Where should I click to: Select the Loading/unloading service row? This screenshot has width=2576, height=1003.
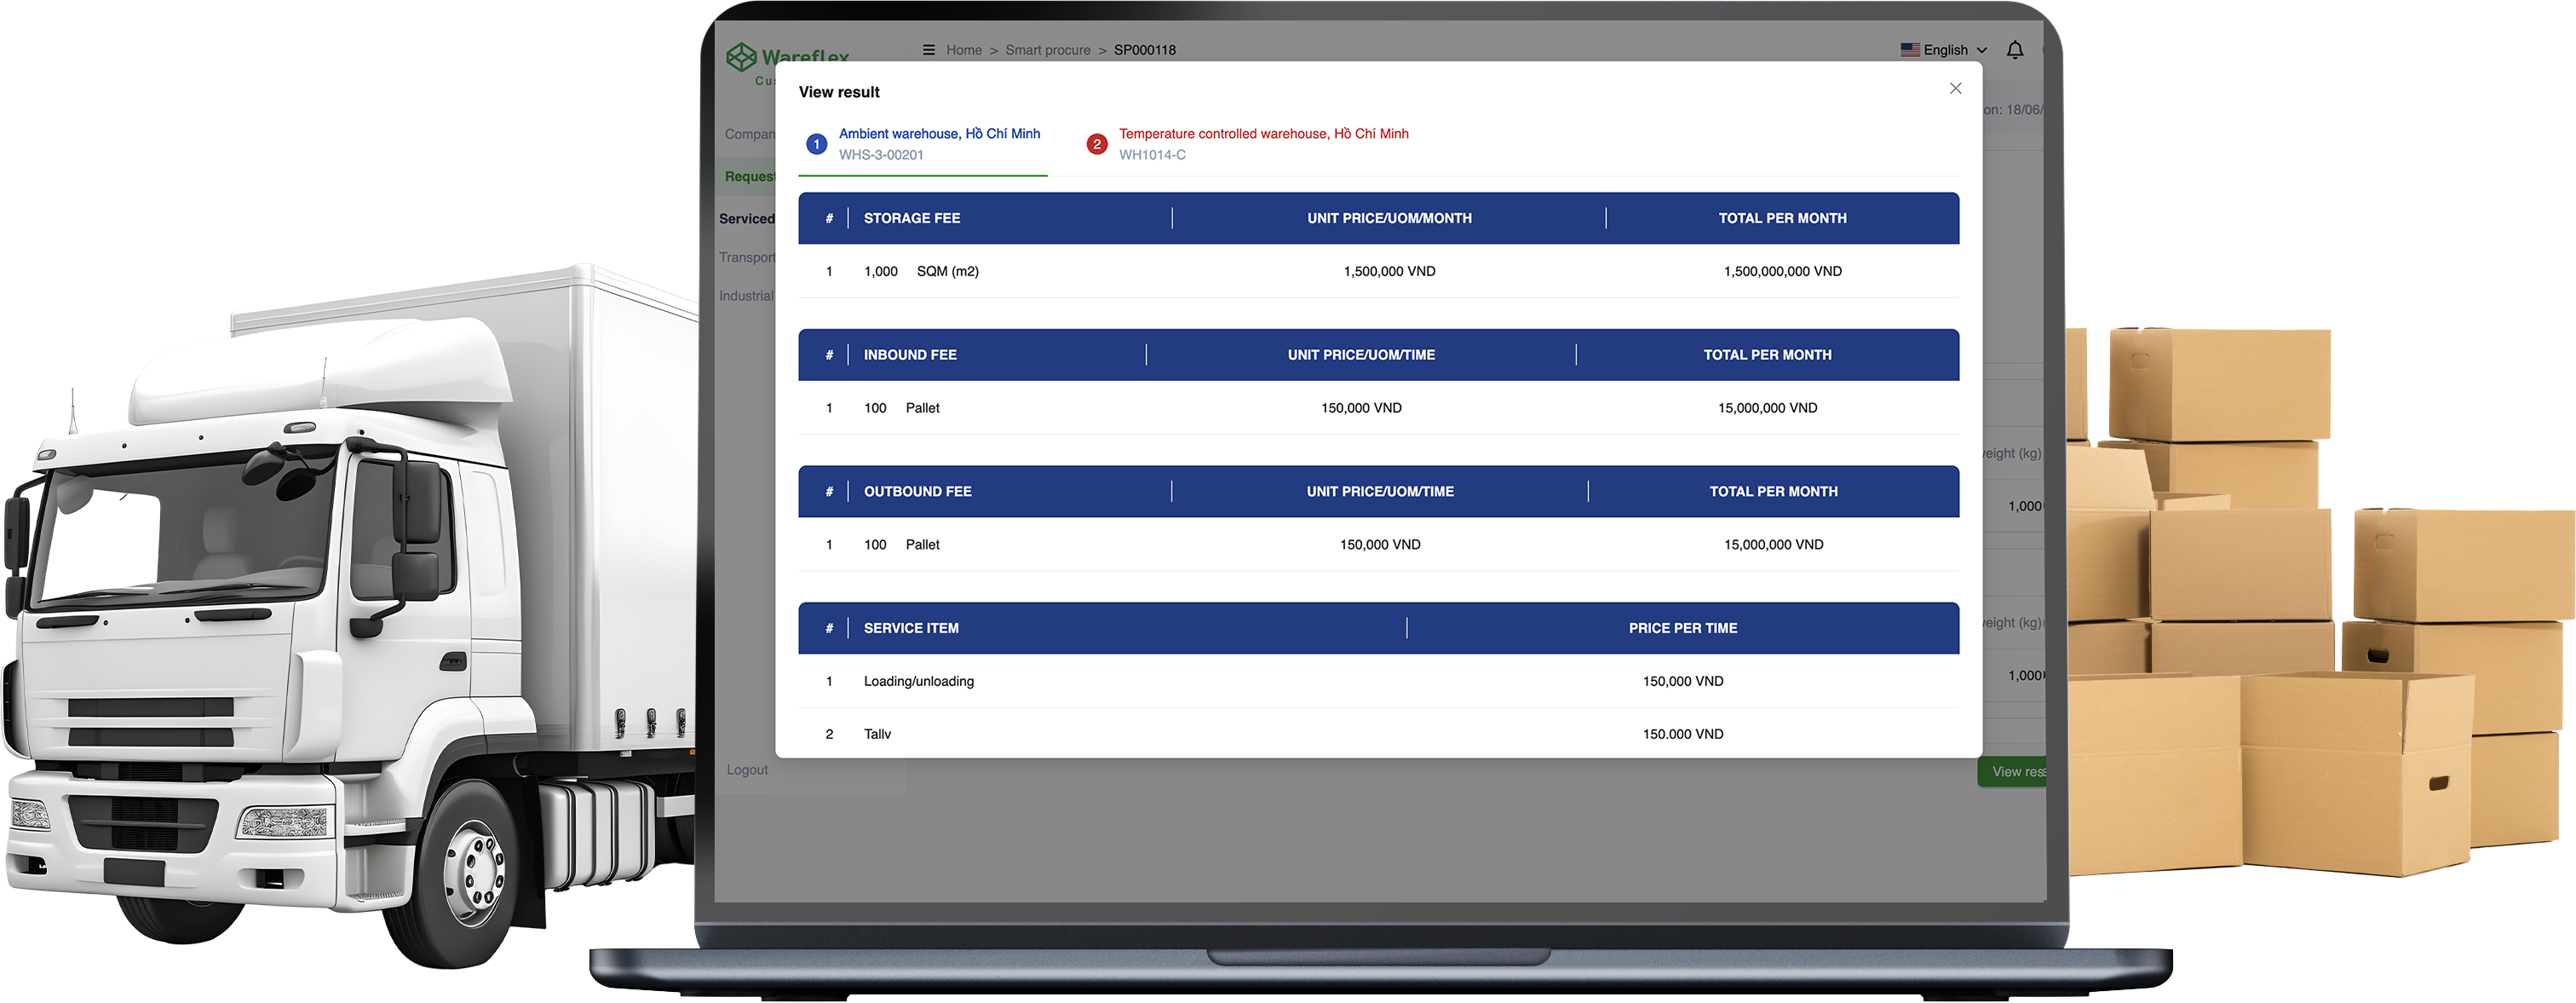pos(918,681)
